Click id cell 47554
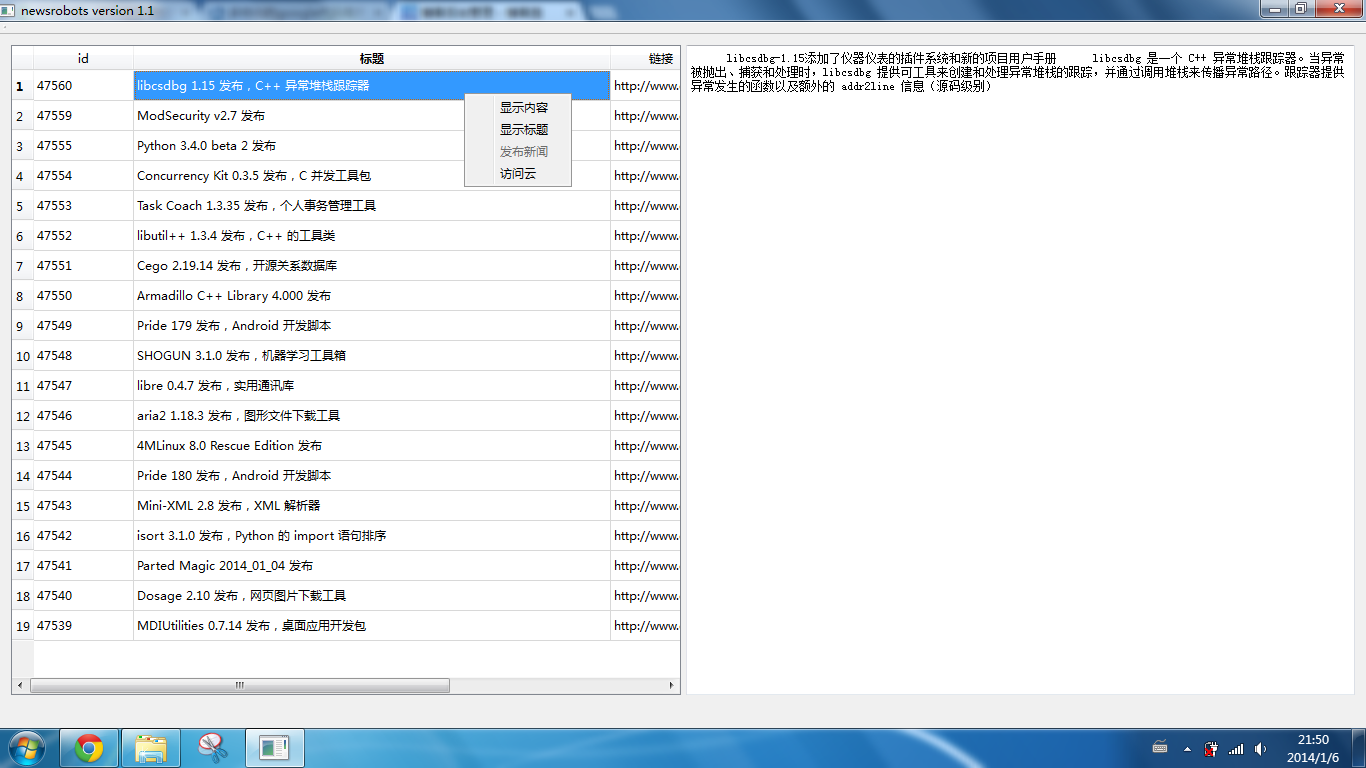Screen dimensions: 1366x768 coord(83,176)
